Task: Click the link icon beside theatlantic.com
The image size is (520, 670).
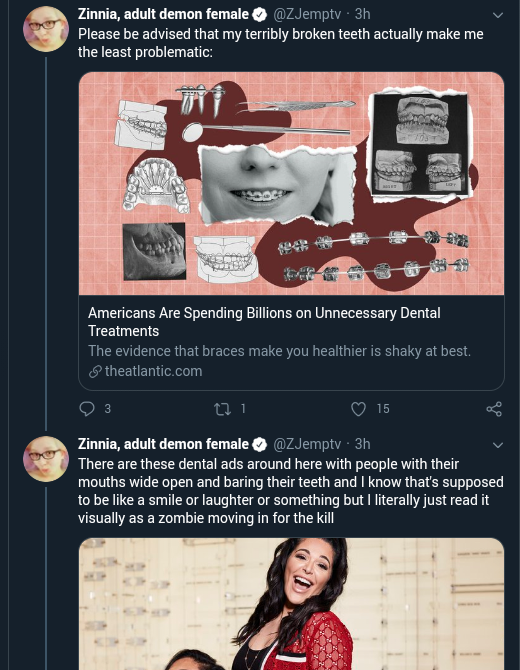Action: coord(95,371)
